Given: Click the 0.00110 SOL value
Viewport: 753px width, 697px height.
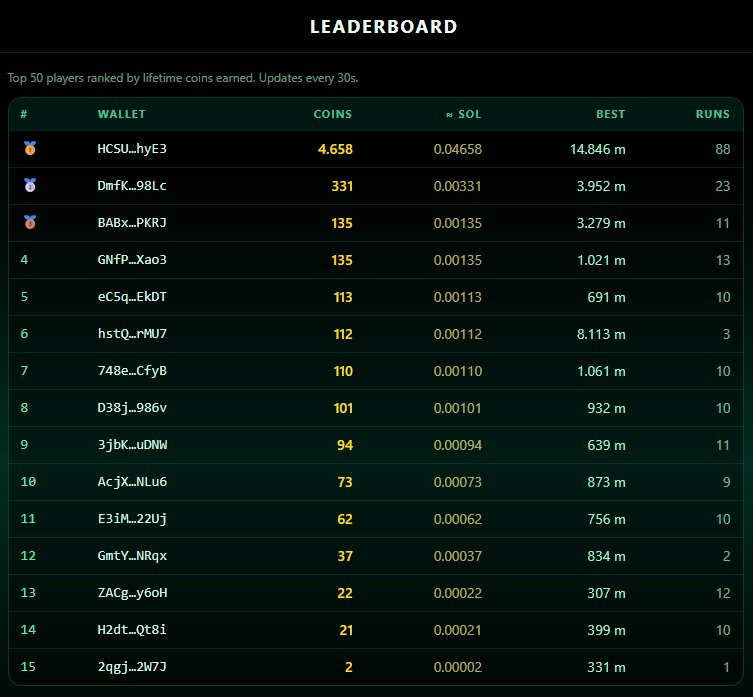Looking at the screenshot, I should tap(458, 371).
